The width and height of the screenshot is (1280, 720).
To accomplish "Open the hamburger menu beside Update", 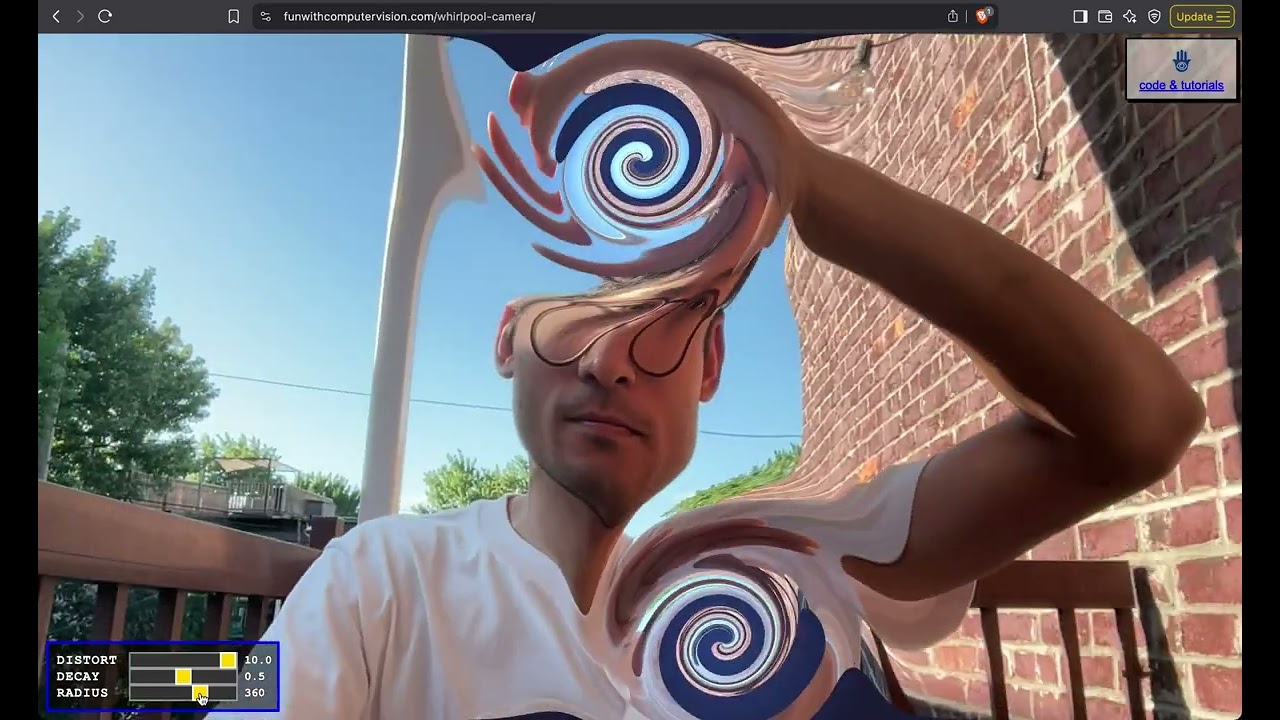I will [x=1223, y=16].
